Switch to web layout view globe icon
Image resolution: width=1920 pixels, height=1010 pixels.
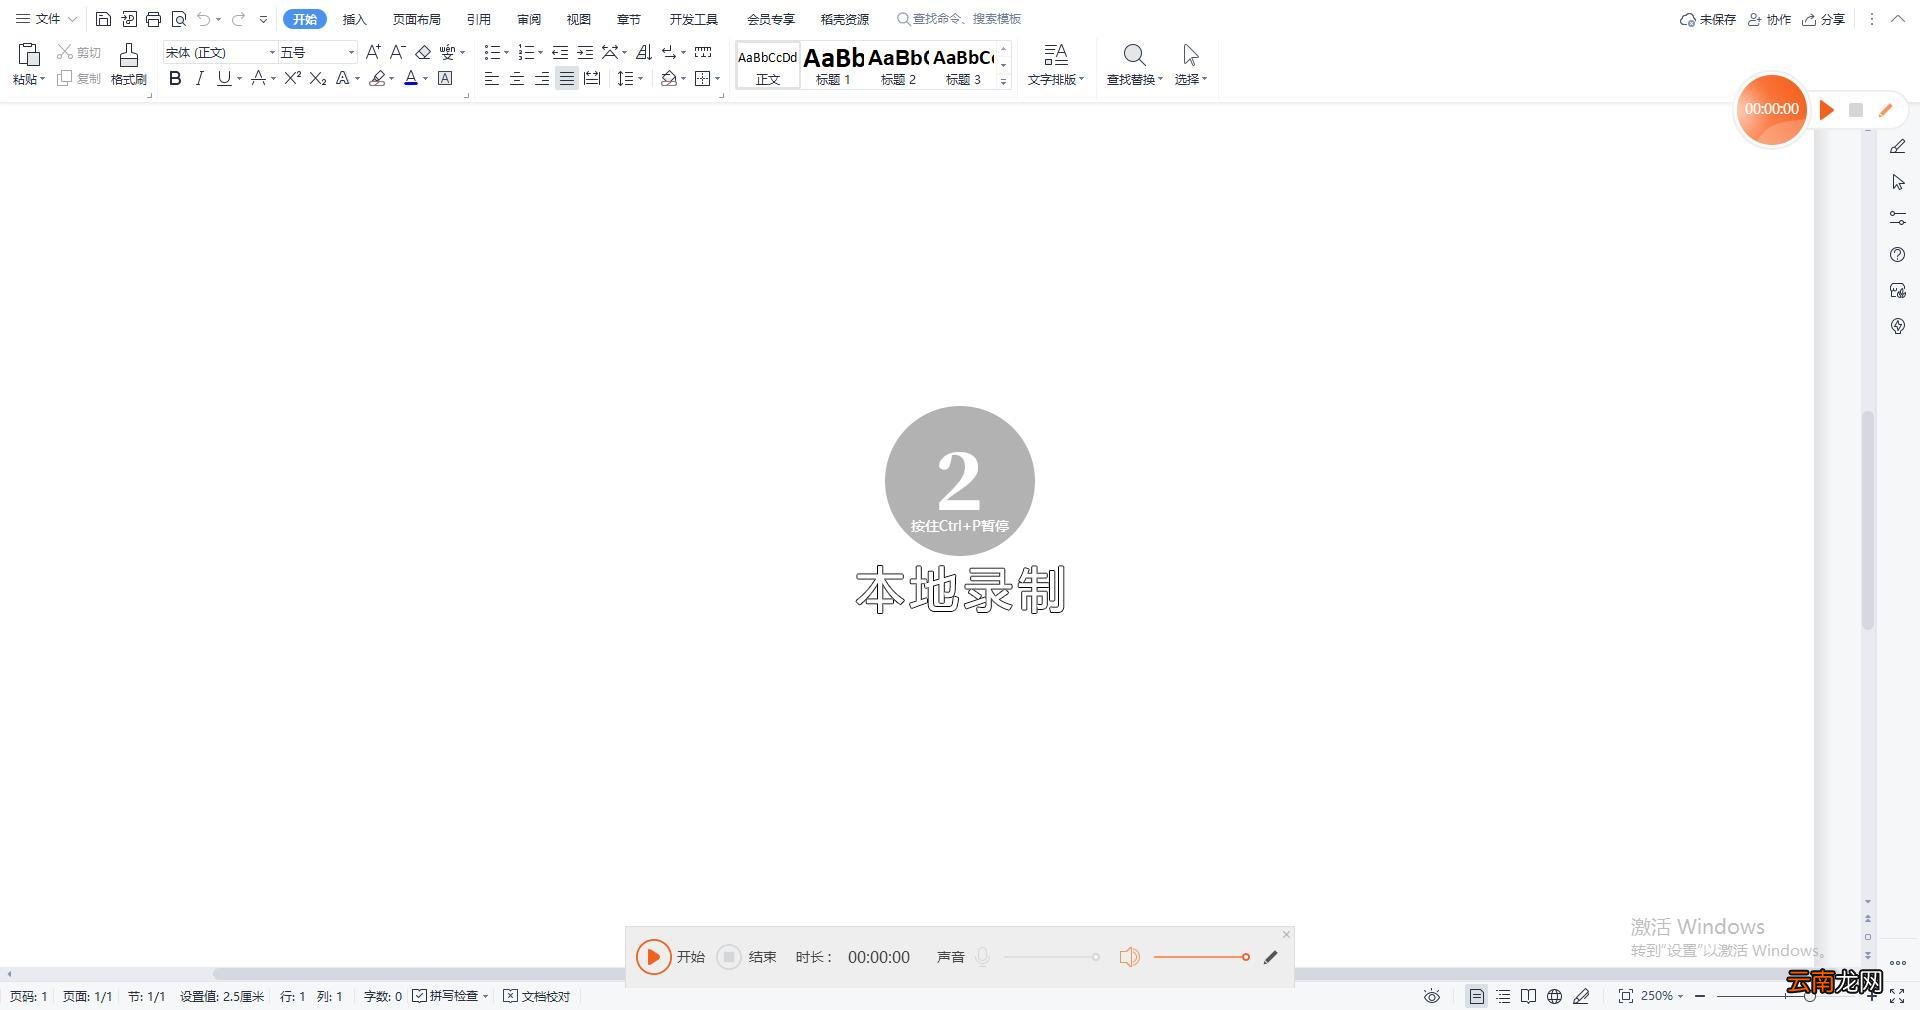pos(1554,996)
